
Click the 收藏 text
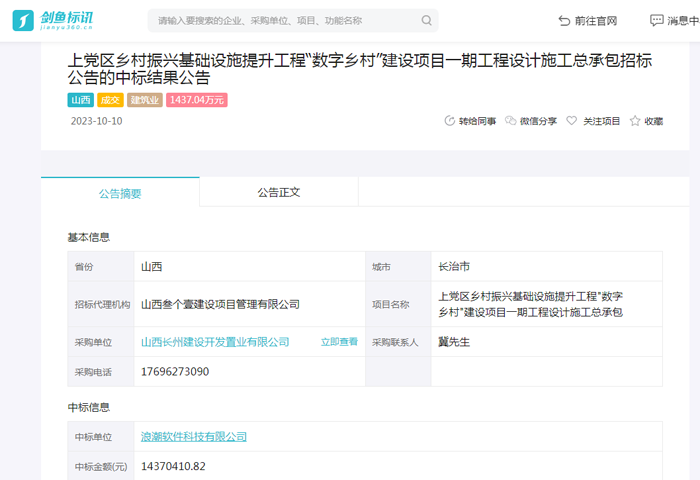[x=654, y=121]
